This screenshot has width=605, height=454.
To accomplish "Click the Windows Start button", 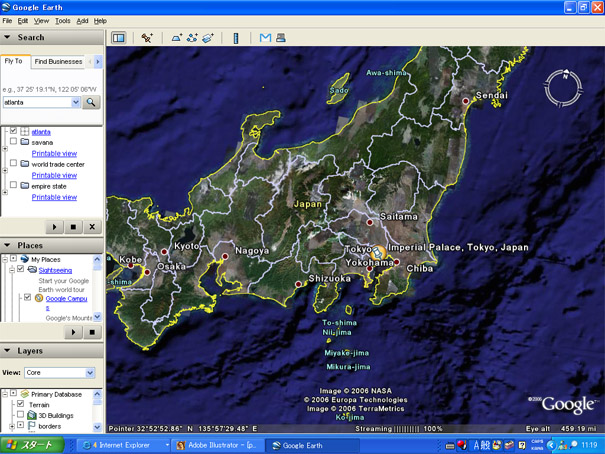I will click(x=32, y=445).
